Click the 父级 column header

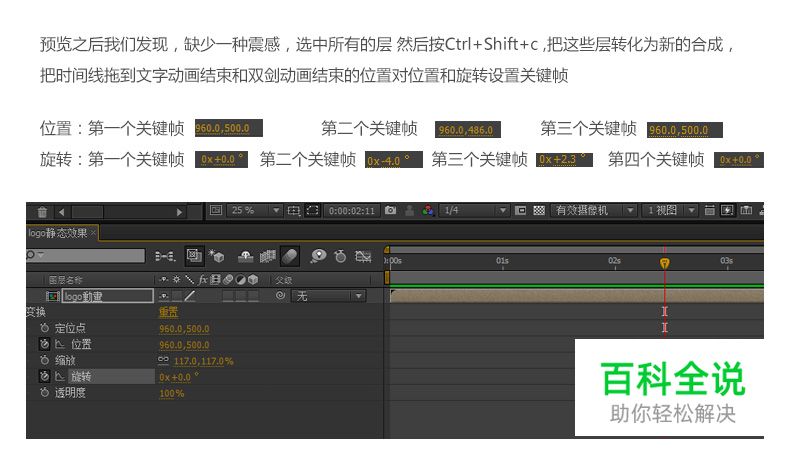coord(284,280)
